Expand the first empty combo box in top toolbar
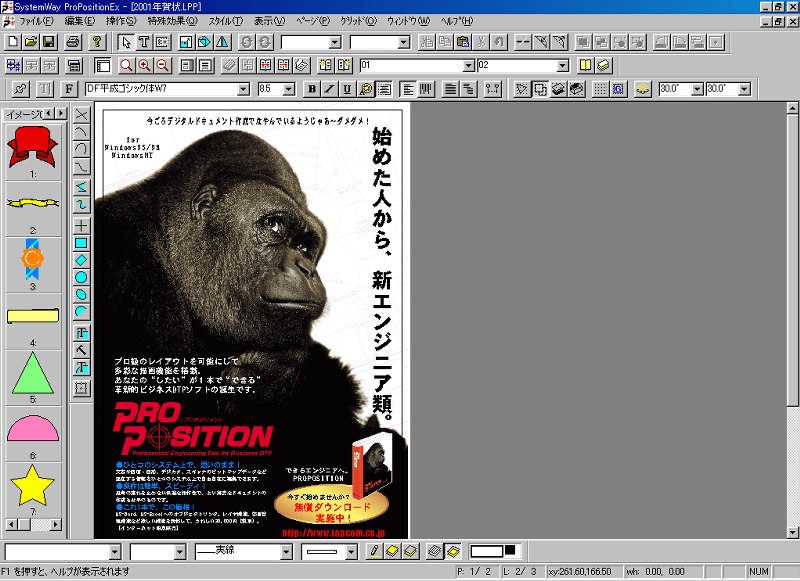 (x=335, y=42)
